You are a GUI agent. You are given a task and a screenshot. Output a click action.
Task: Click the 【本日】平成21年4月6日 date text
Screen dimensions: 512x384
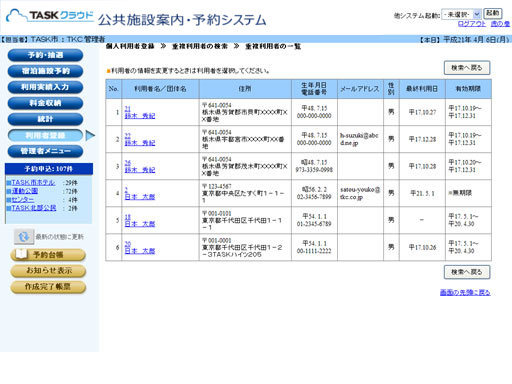pyautogui.click(x=464, y=39)
